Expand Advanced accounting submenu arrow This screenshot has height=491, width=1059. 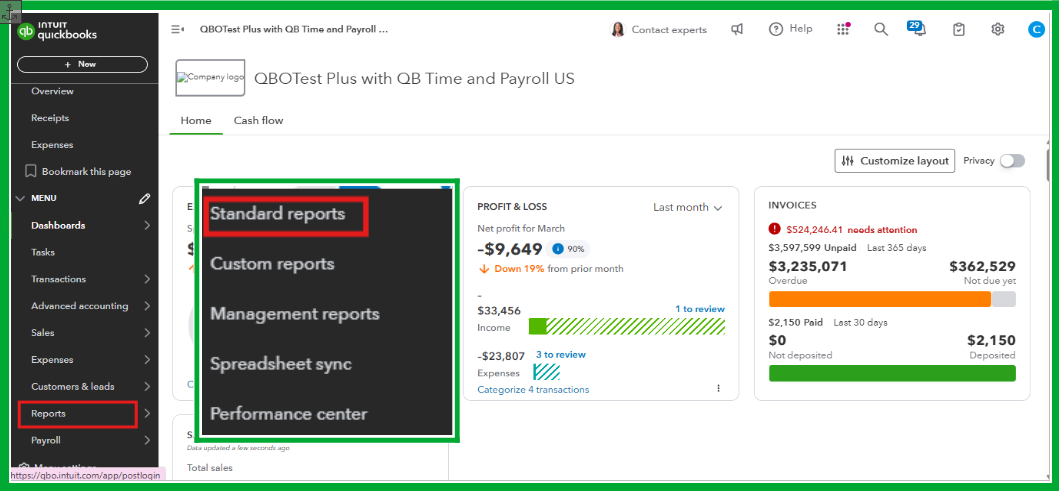pyautogui.click(x=147, y=306)
